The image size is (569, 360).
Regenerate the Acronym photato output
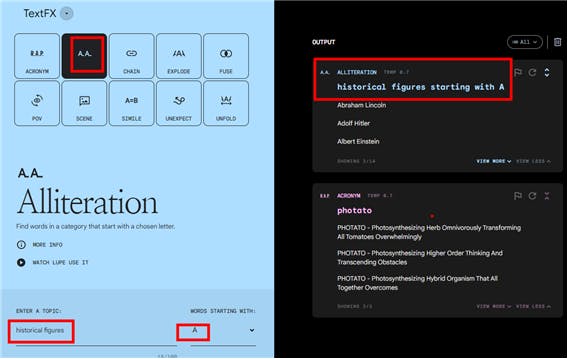[532, 196]
